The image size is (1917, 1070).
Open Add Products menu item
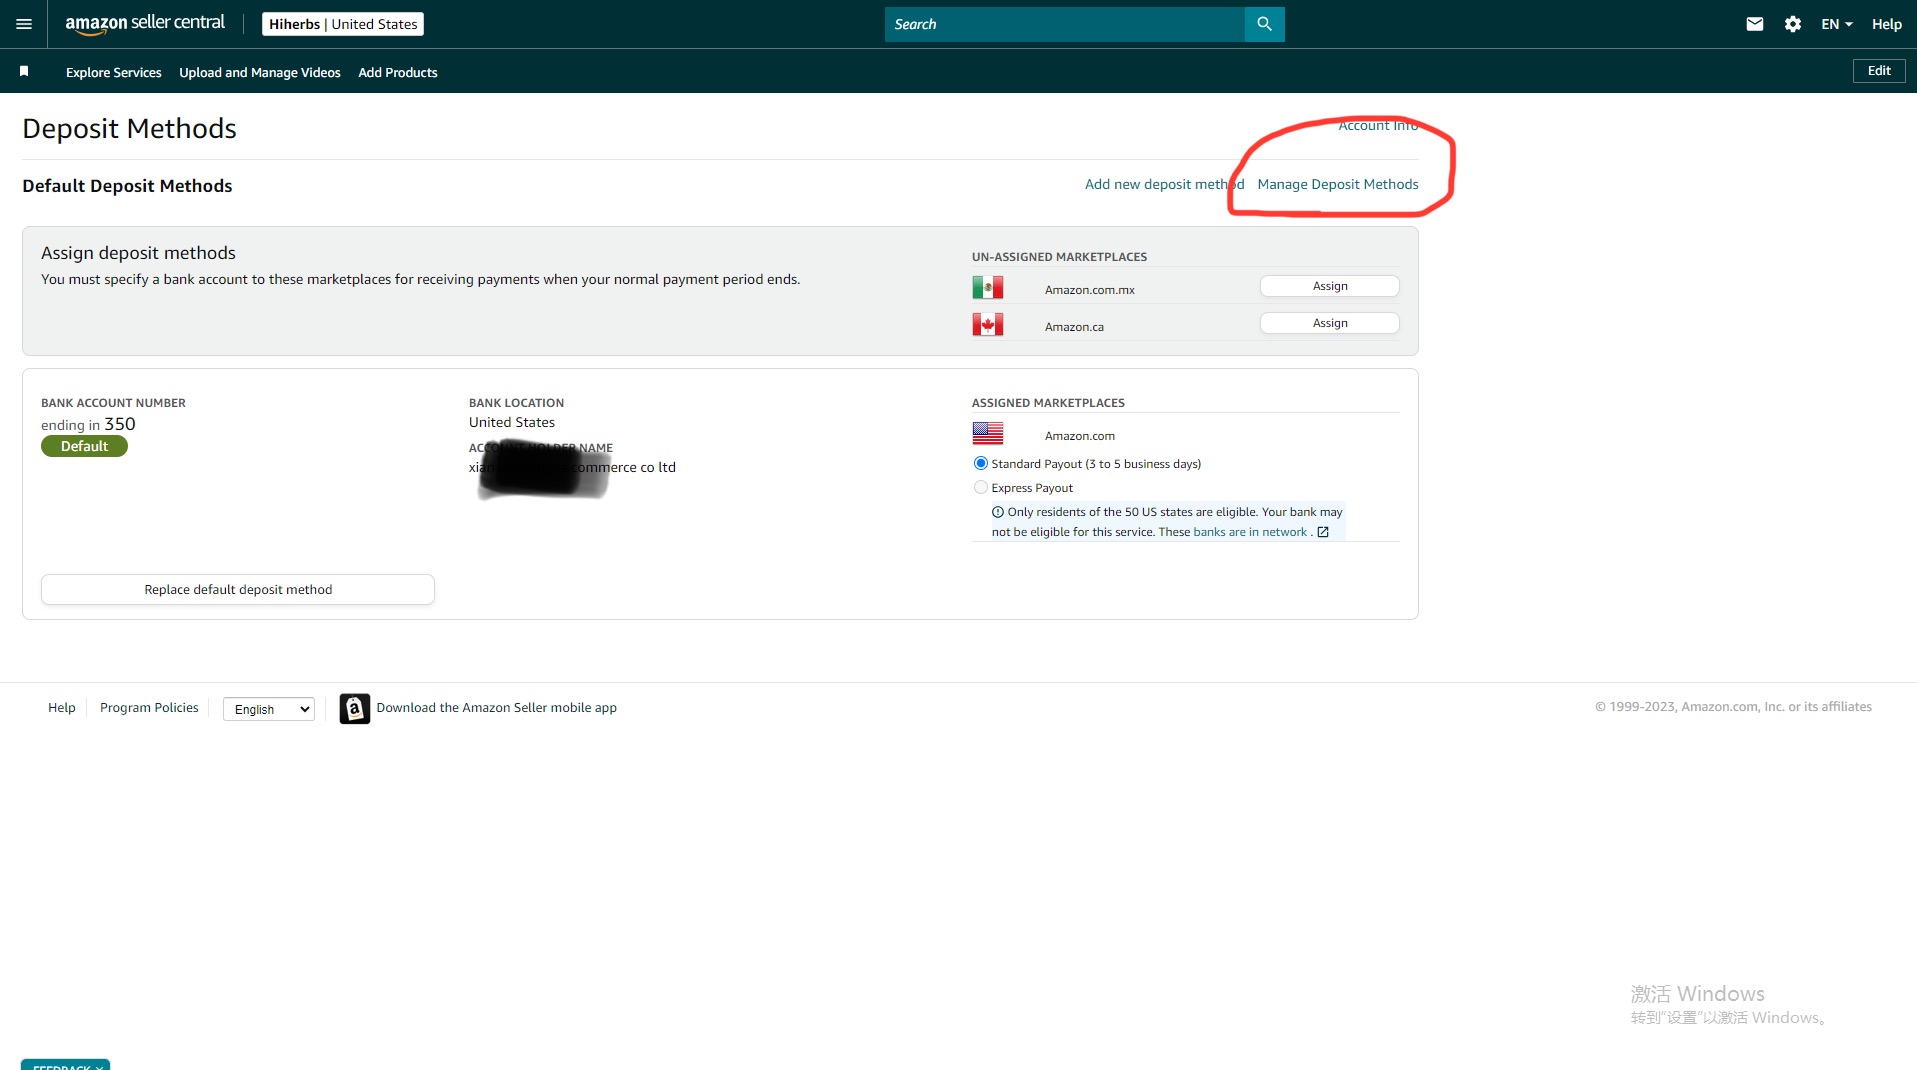398,72
